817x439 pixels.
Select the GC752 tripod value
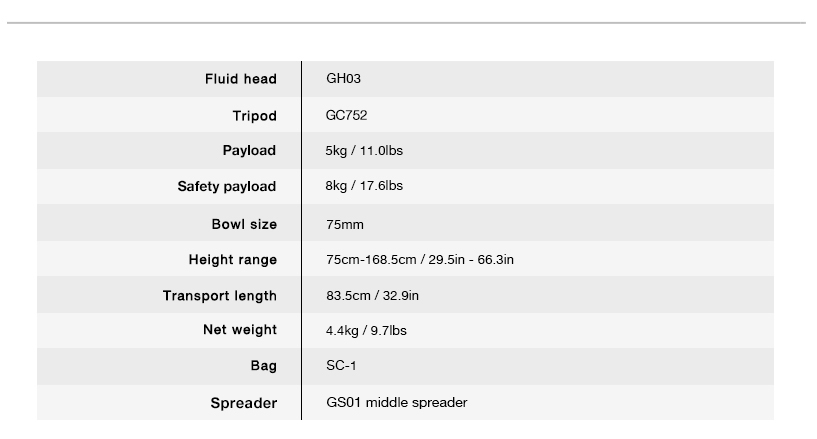[x=346, y=115]
